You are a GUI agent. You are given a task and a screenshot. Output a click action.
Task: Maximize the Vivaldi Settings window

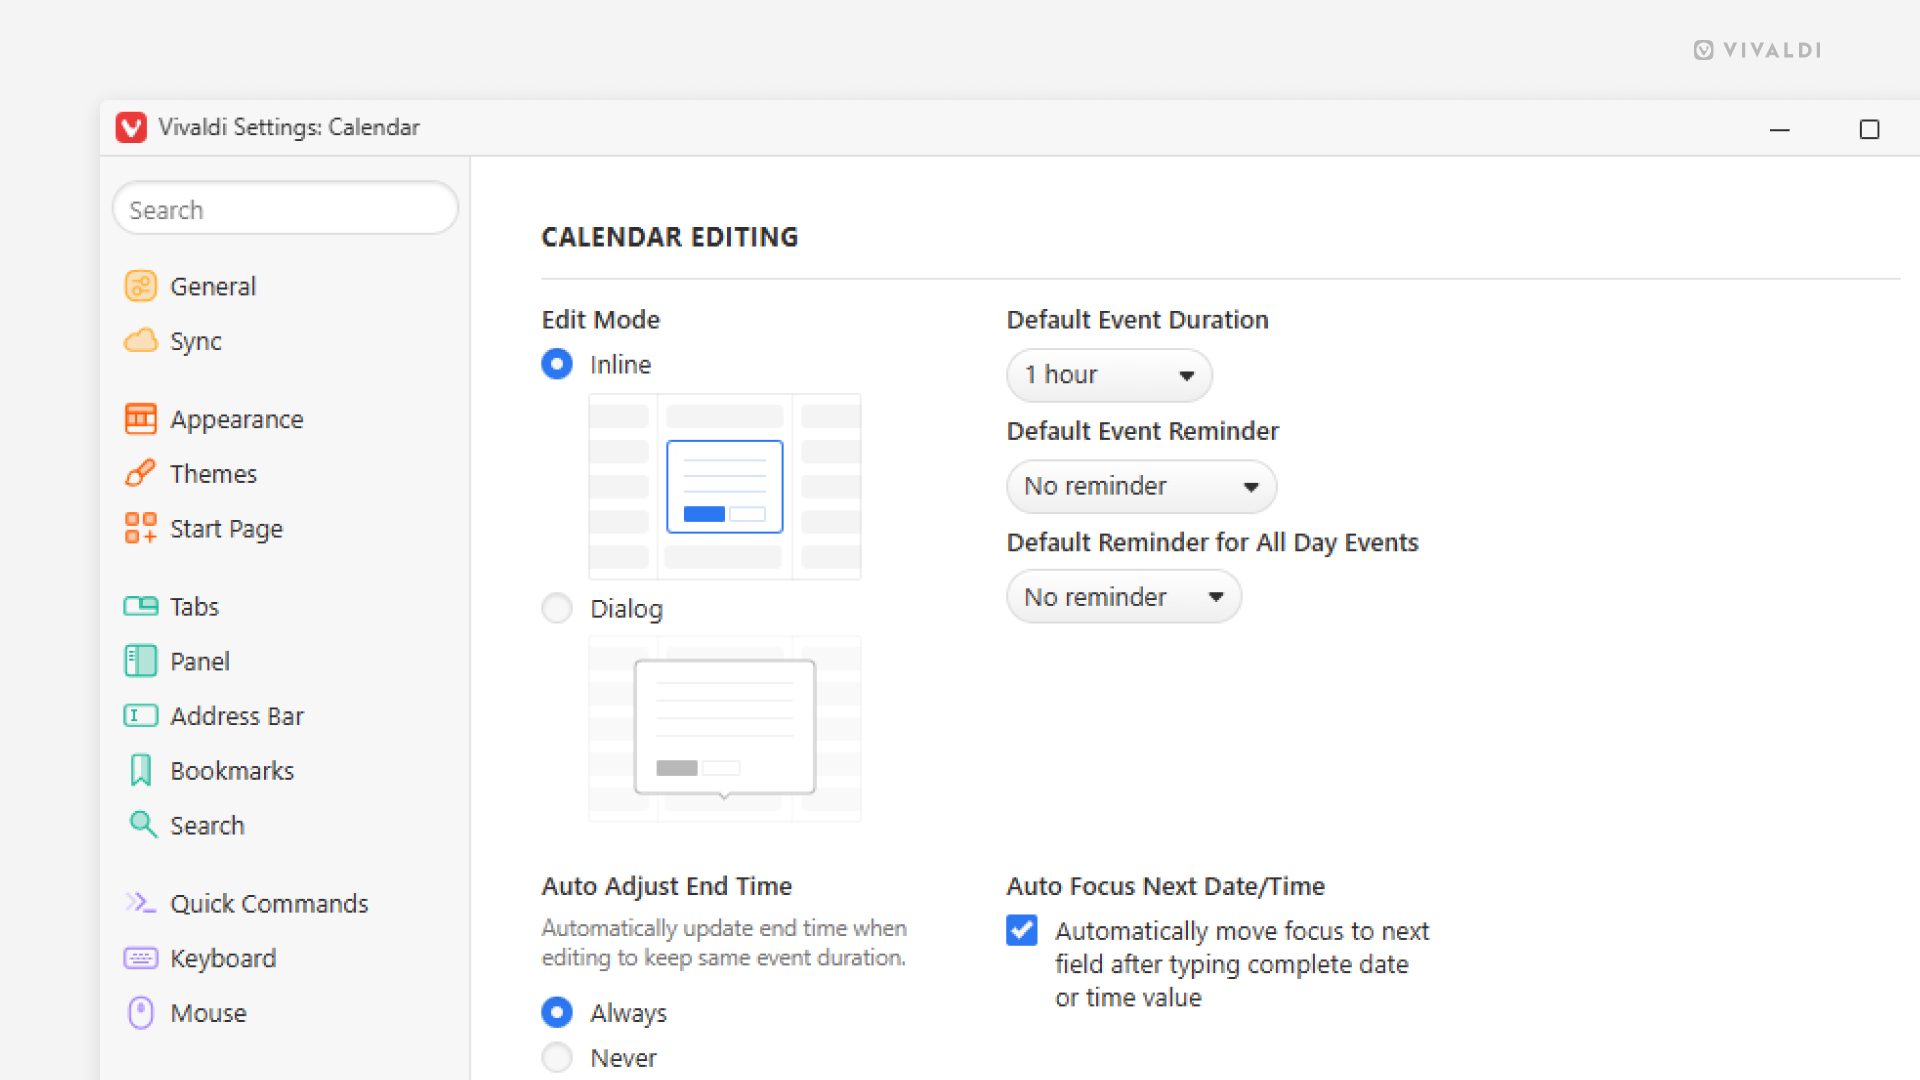coord(1869,129)
